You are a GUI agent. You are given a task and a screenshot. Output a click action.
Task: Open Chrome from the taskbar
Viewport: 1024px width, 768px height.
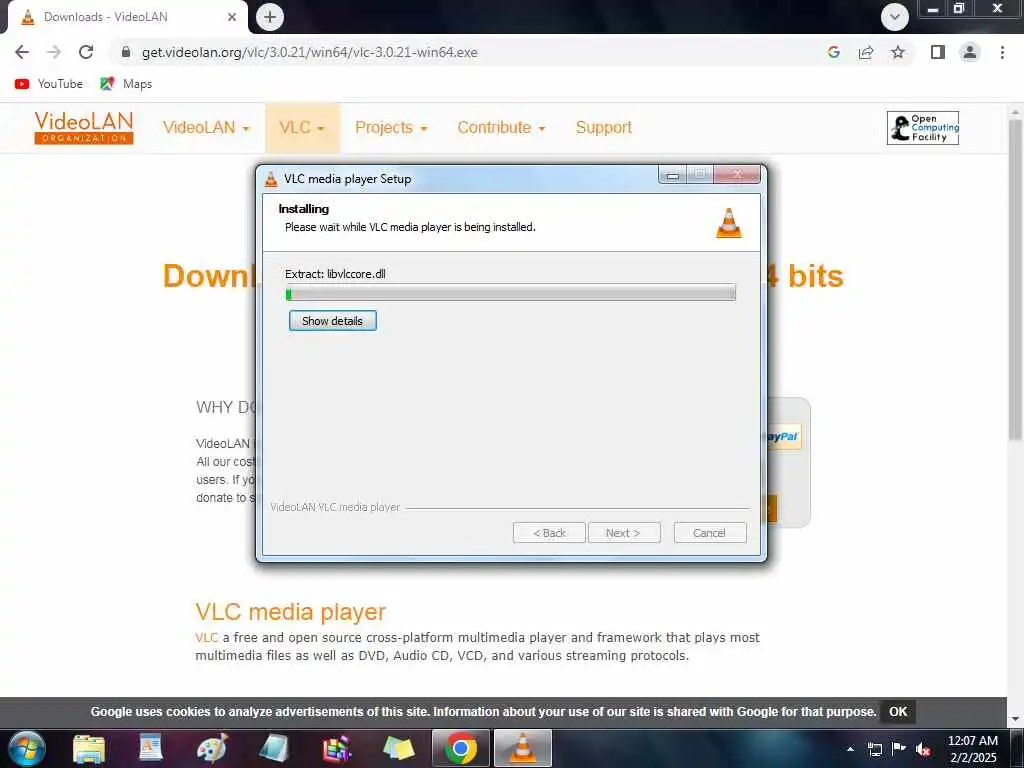(460, 748)
